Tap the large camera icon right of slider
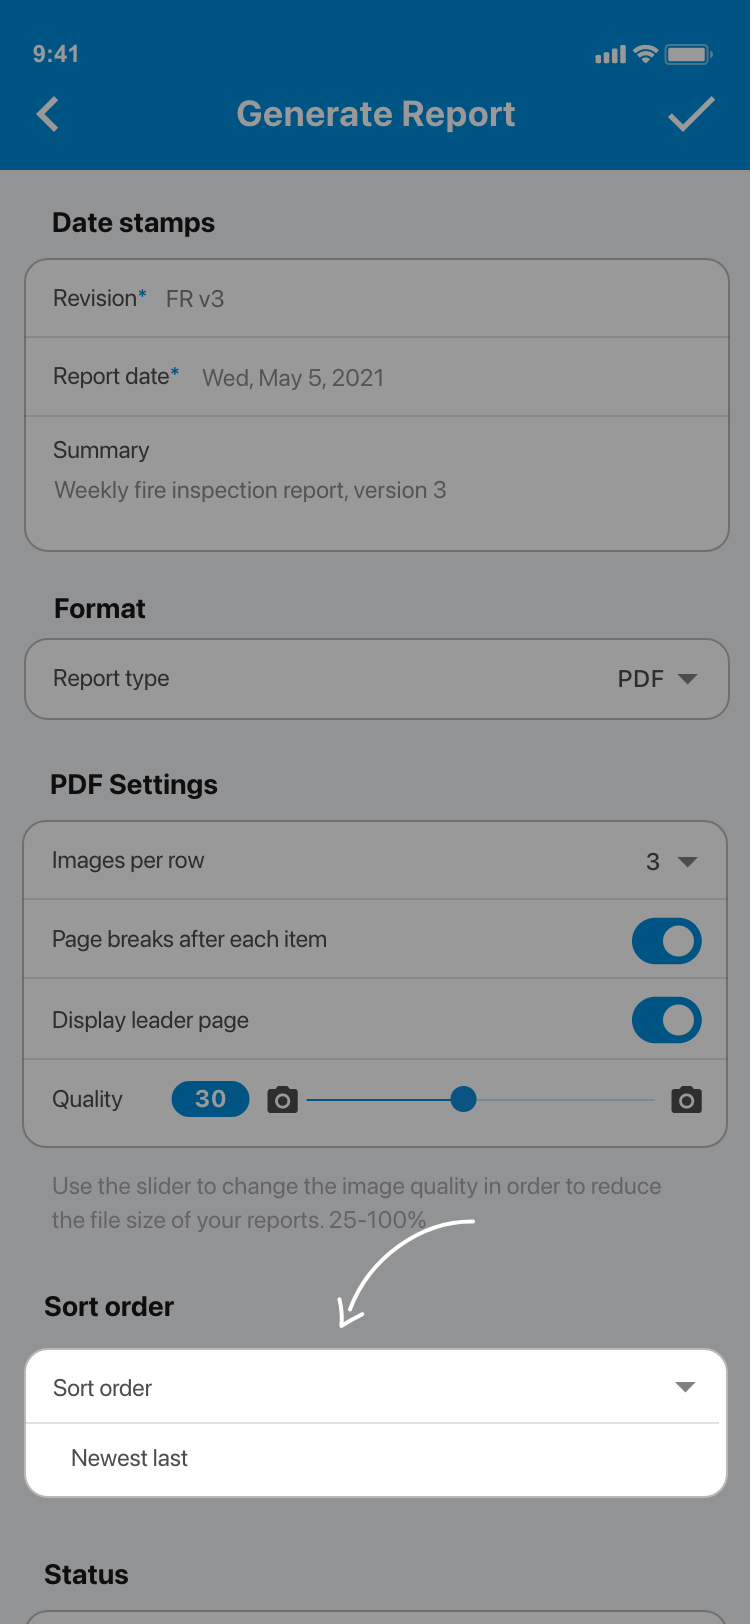This screenshot has height=1624, width=750. [686, 1100]
